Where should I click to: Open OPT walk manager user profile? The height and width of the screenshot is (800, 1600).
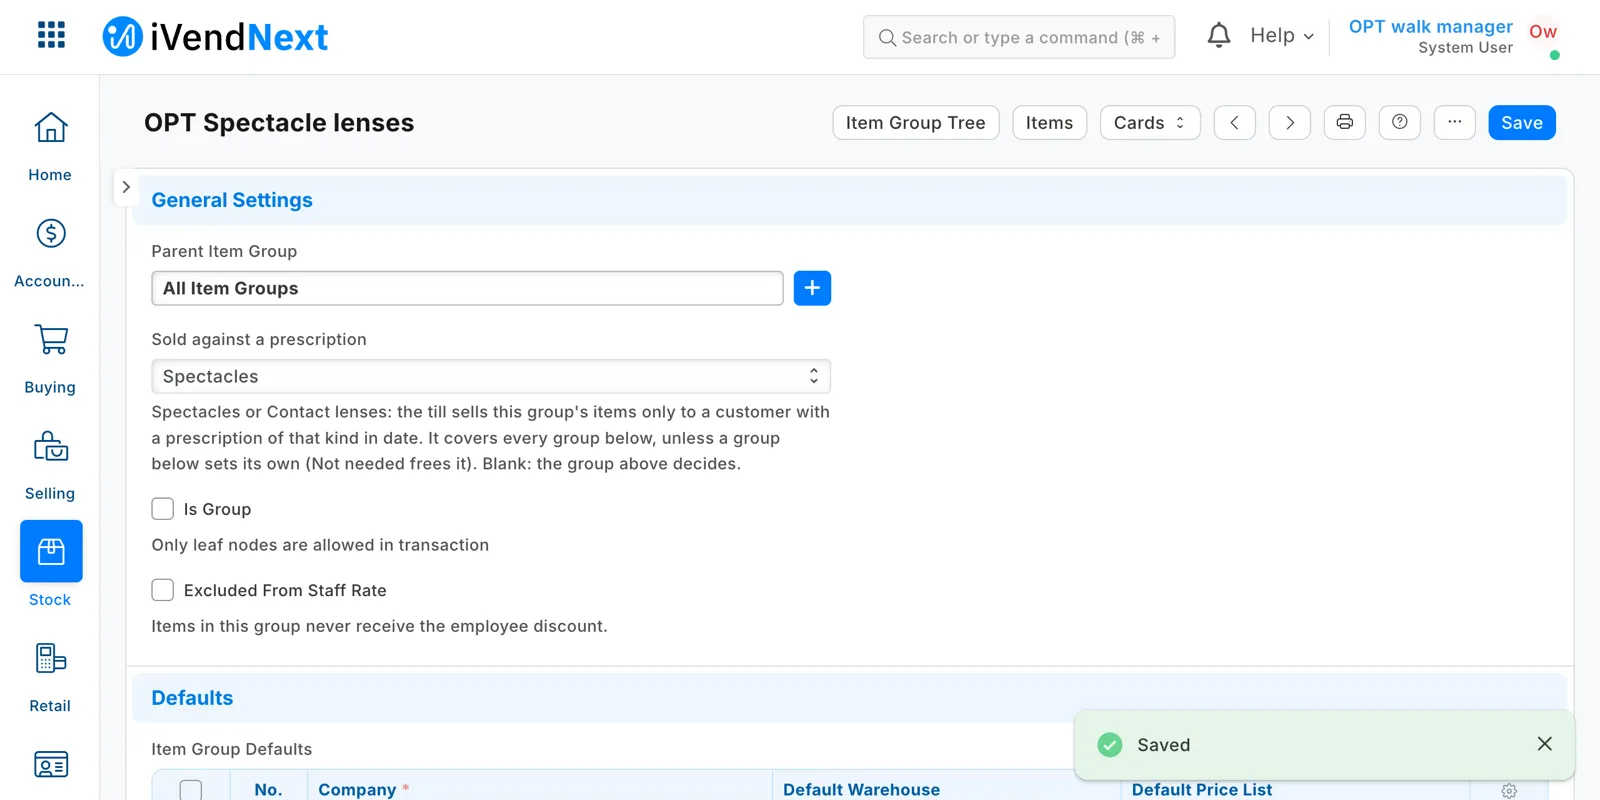pos(1430,27)
